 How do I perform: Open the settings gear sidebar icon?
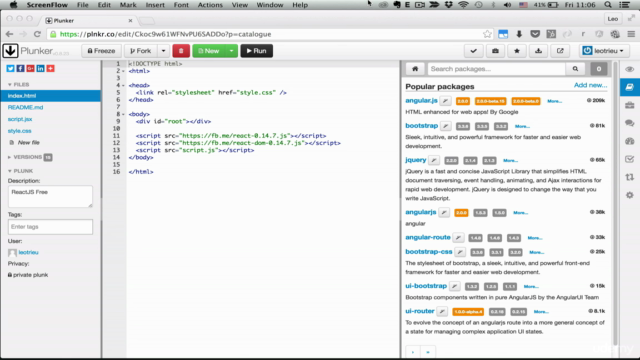pyautogui.click(x=629, y=195)
